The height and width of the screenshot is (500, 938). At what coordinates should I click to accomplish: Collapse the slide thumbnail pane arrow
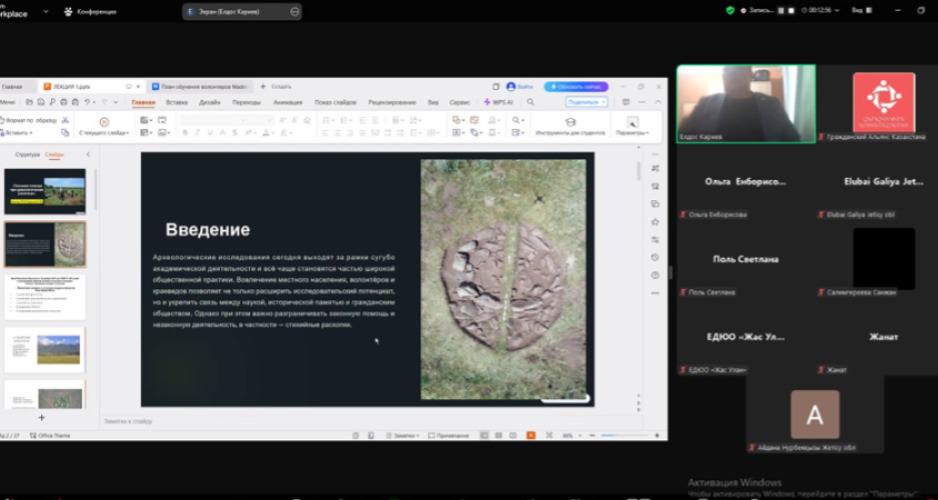[89, 155]
